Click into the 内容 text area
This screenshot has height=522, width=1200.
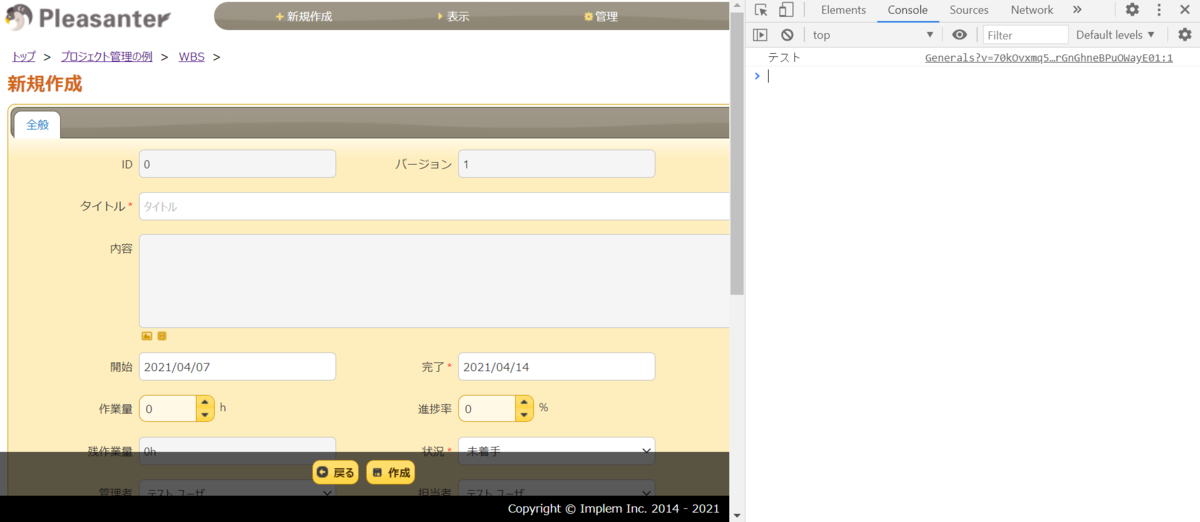point(434,281)
